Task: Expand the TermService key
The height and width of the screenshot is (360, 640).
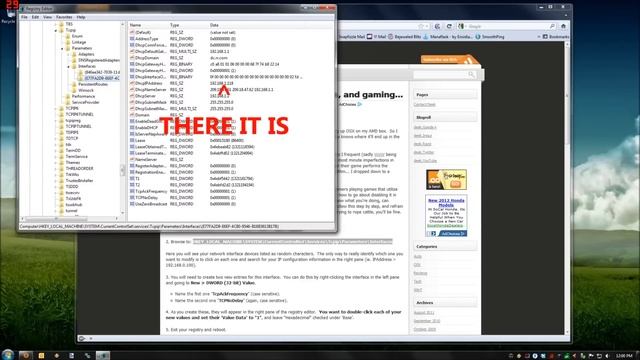Action: click(56, 156)
